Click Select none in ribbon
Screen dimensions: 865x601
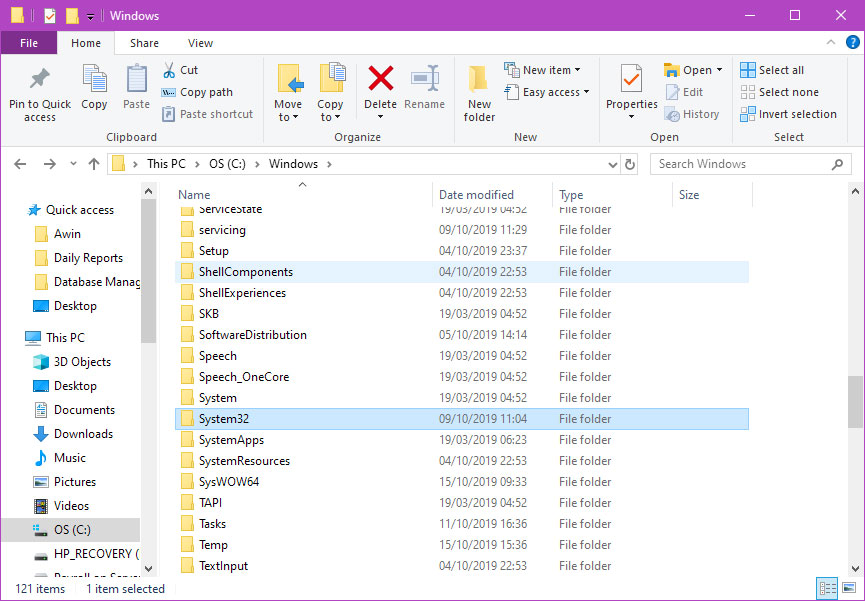tap(779, 92)
